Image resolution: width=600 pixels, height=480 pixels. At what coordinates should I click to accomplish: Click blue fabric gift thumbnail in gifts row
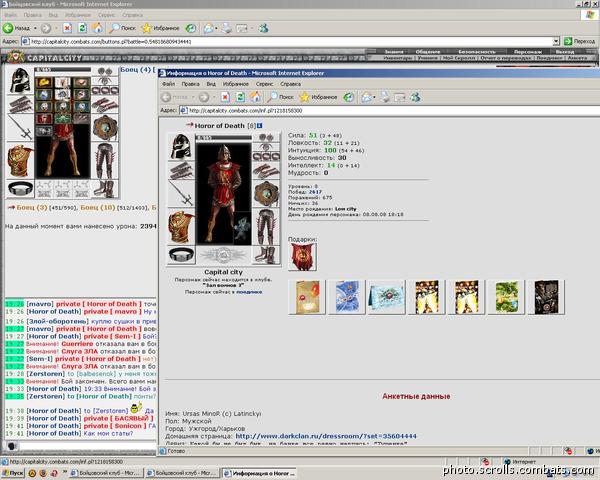(347, 297)
